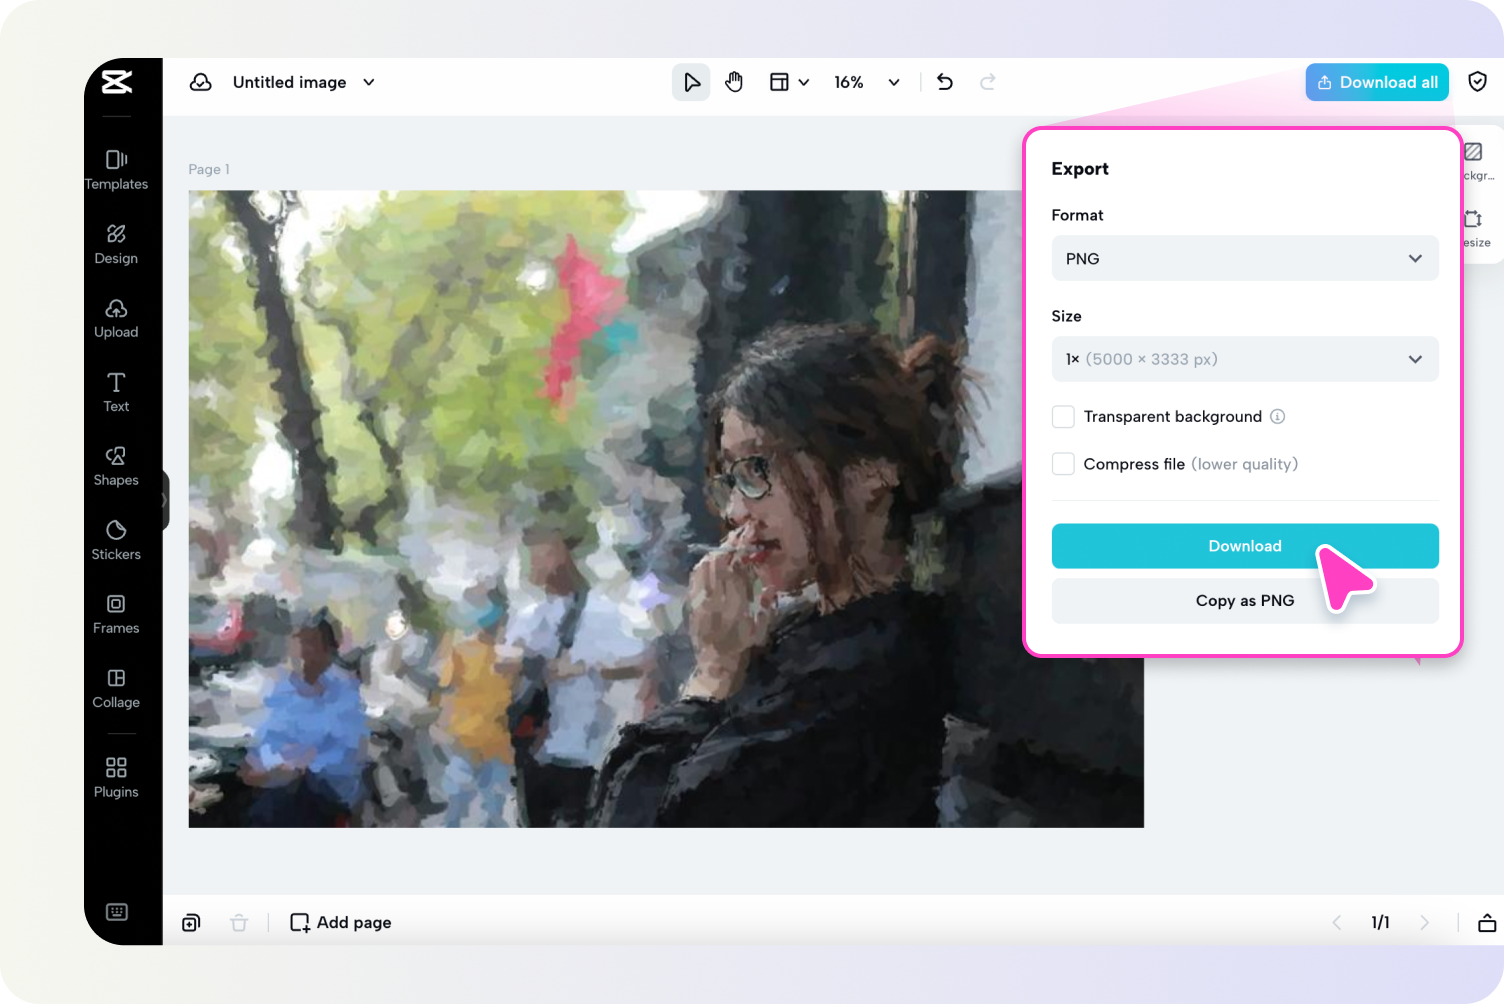The width and height of the screenshot is (1504, 1004).
Task: Click the 1/1 page indicator
Action: (x=1380, y=923)
